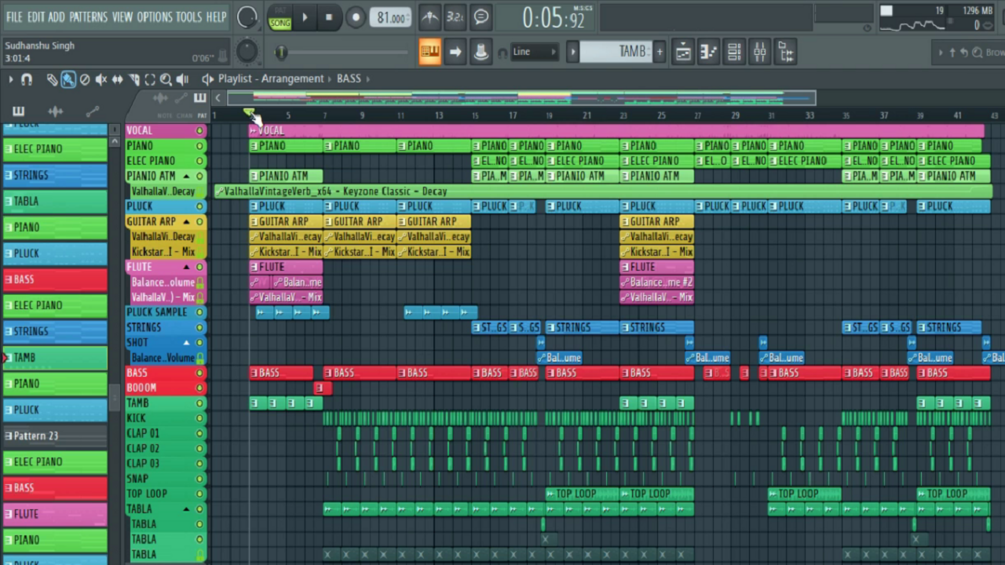Screen dimensions: 1005x565
Task: Click the ValhallaVintageVerb Keyzone Classic Decay clip
Action: tap(603, 191)
